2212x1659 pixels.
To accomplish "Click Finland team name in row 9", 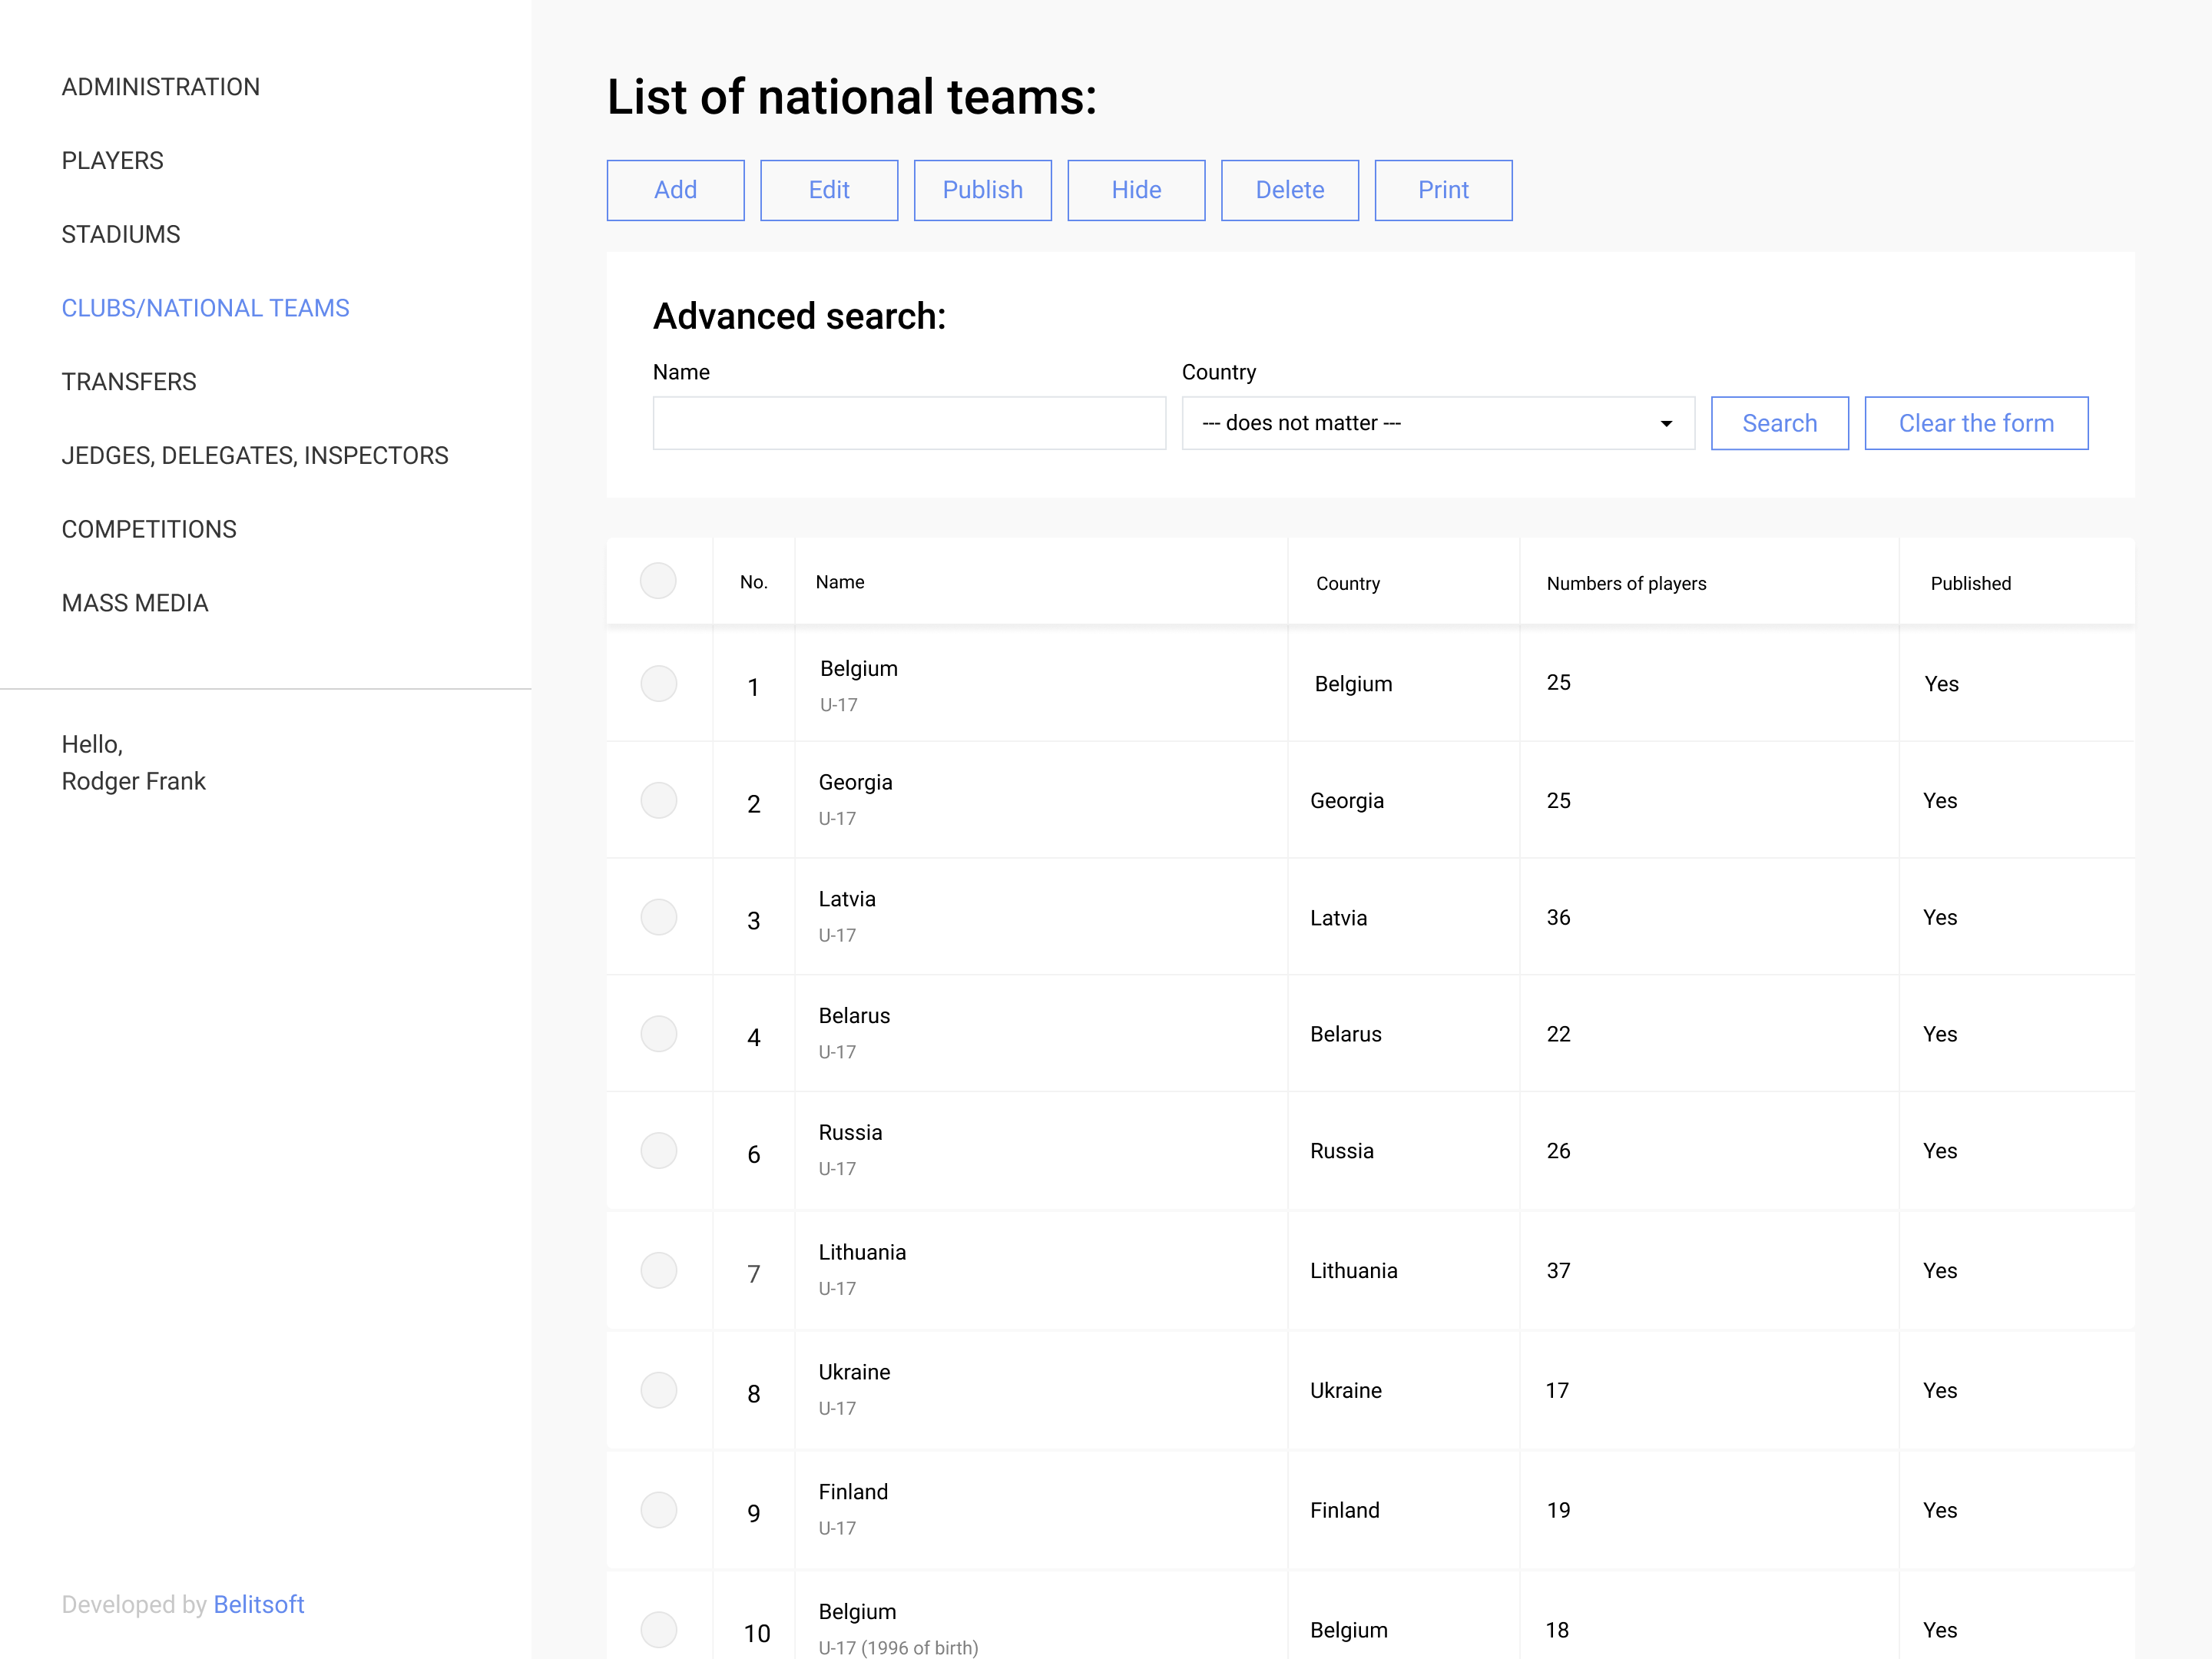I will pyautogui.click(x=853, y=1492).
